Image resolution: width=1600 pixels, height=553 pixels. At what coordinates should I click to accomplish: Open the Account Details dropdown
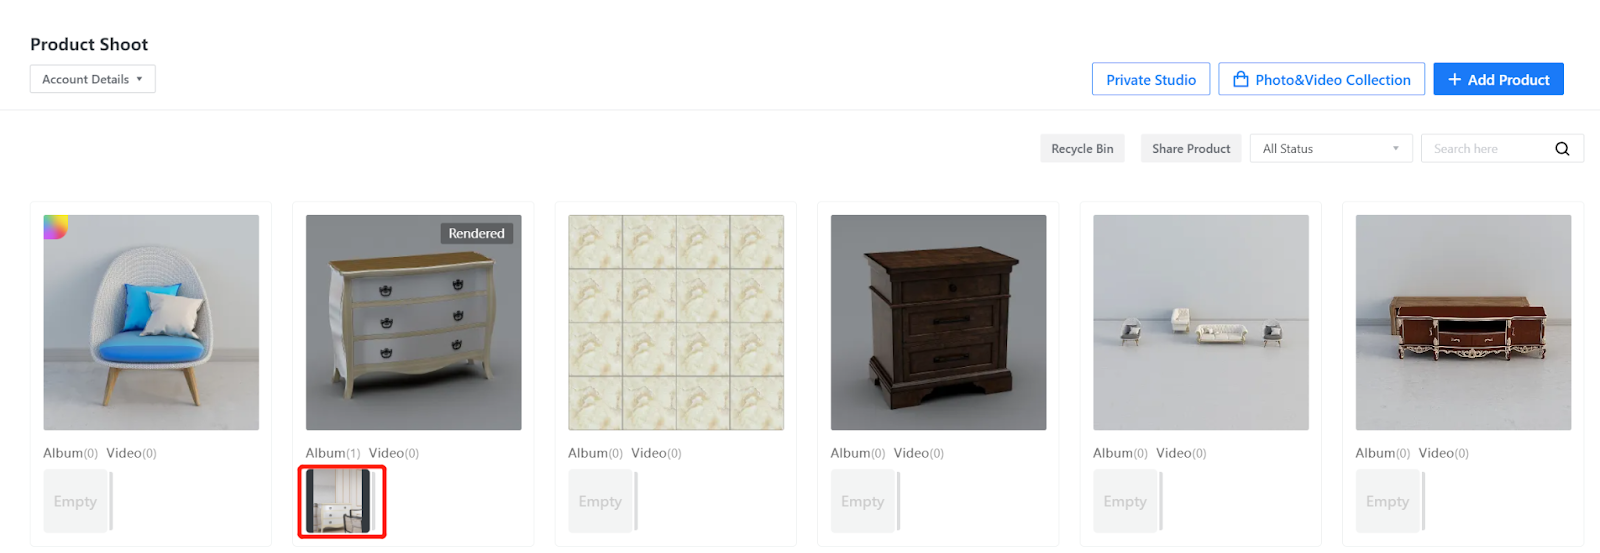point(92,79)
